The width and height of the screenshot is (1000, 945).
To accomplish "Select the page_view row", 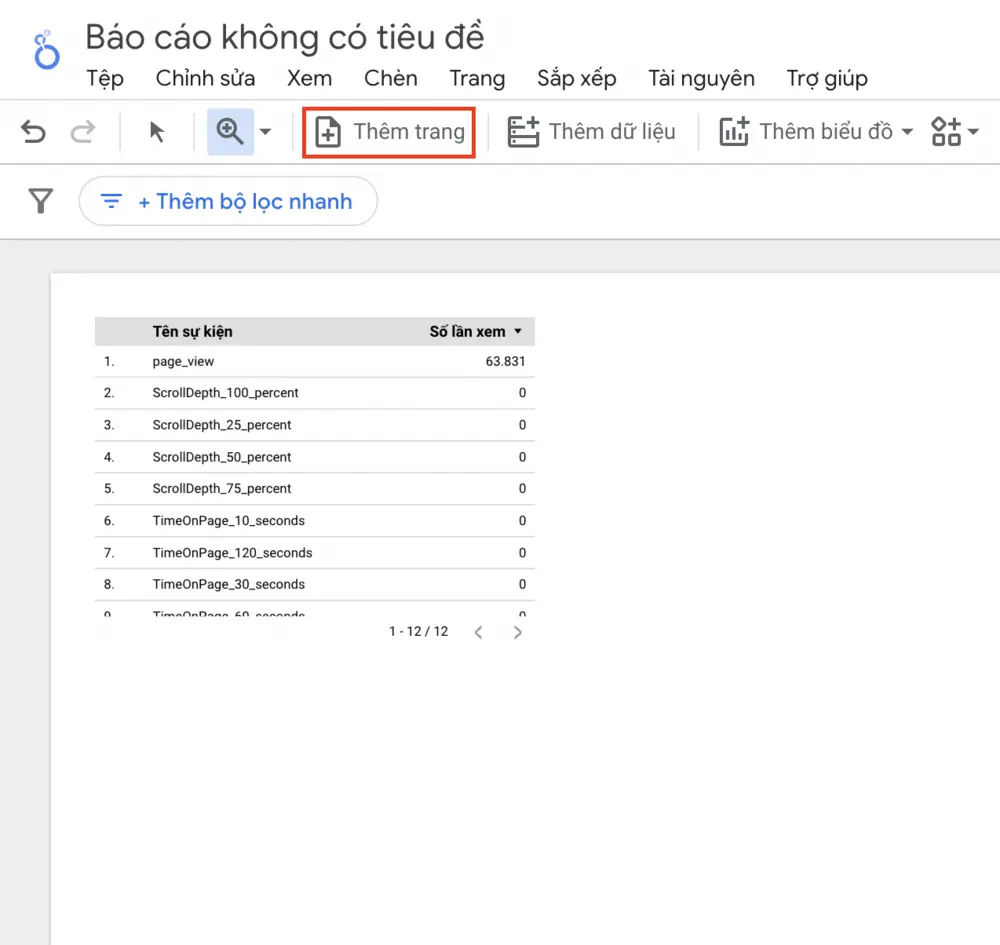I will [x=314, y=362].
